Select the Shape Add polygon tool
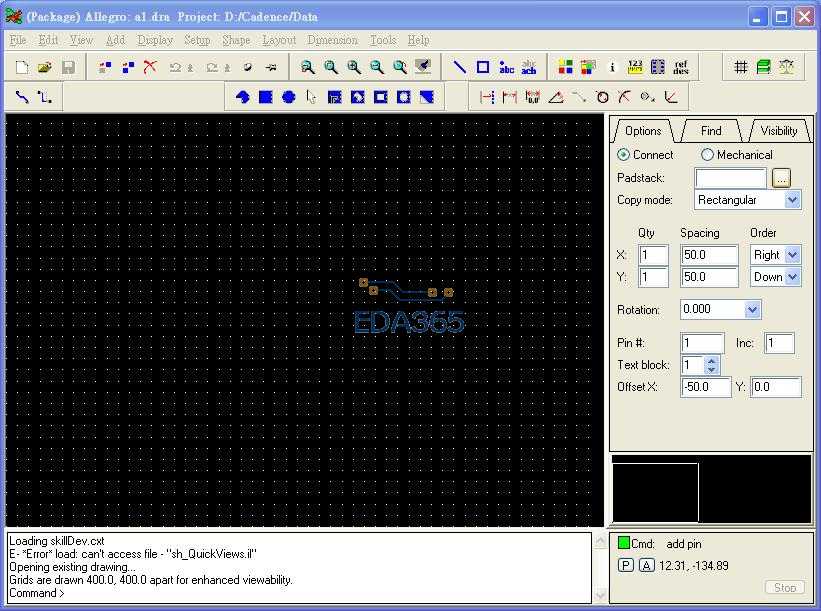The image size is (821, 611). click(242, 97)
